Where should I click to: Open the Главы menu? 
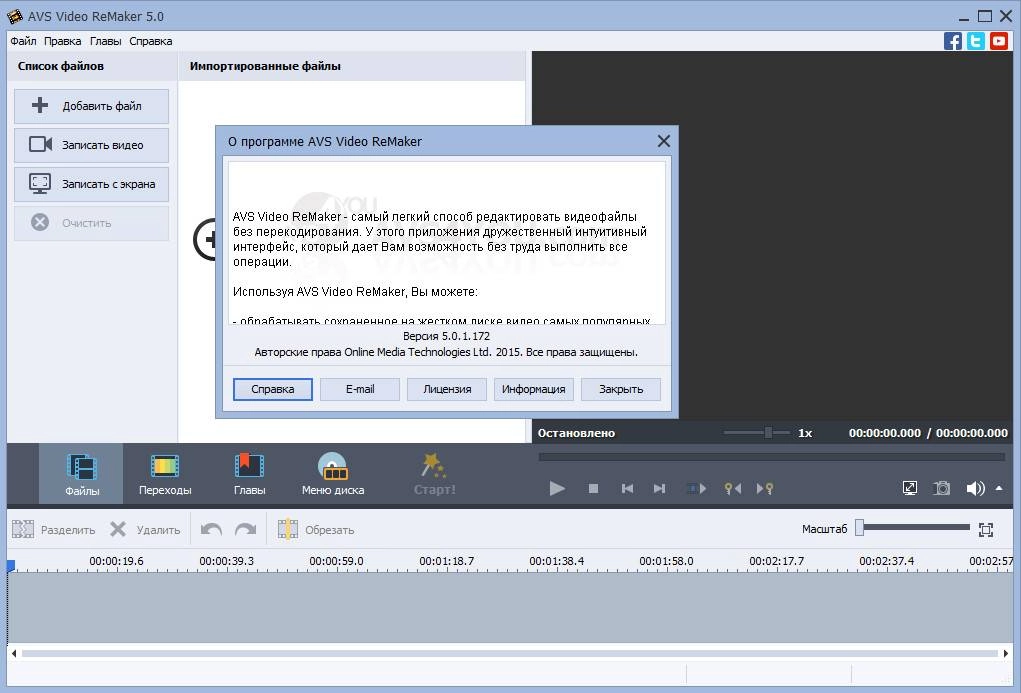coord(105,41)
